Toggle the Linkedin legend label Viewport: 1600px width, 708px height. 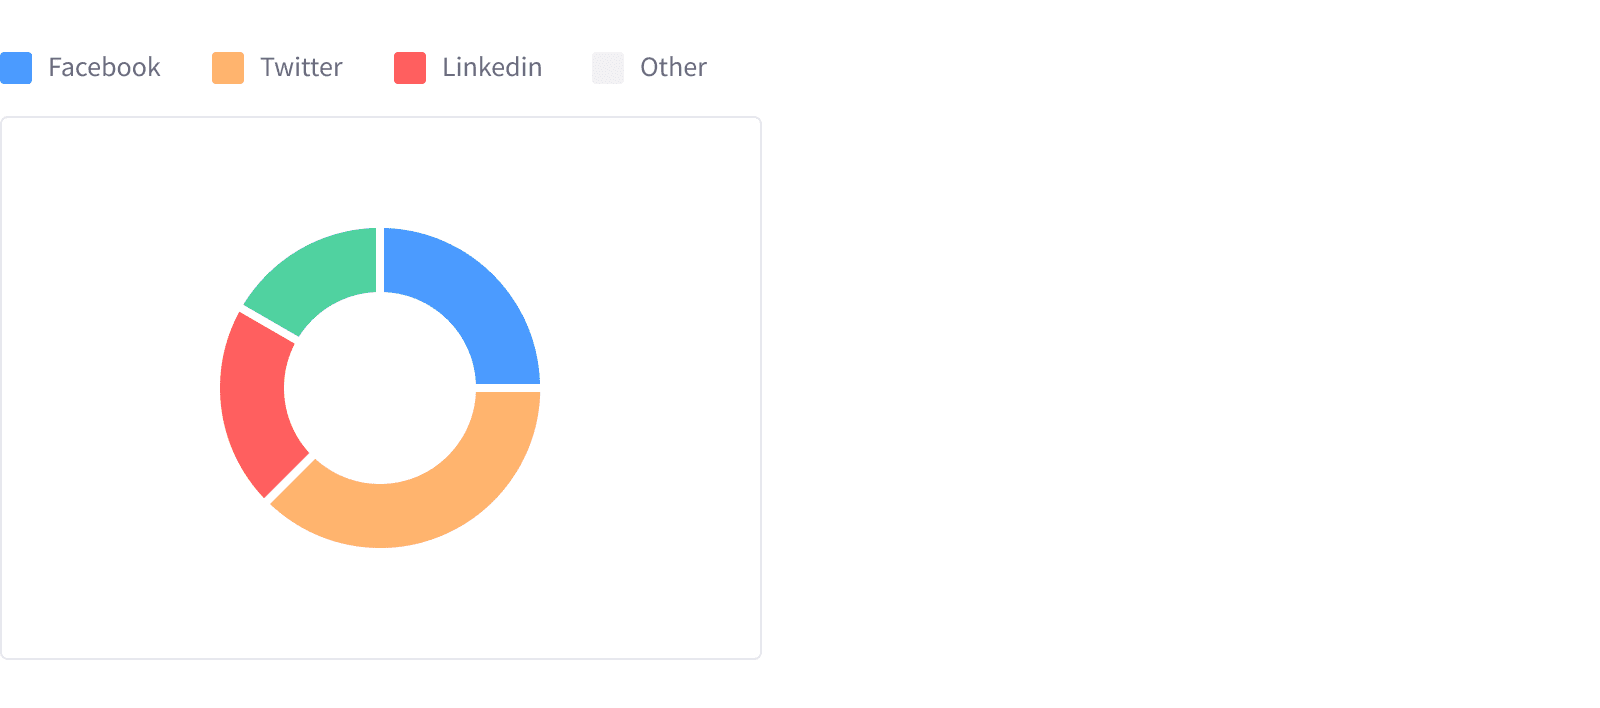coord(492,68)
